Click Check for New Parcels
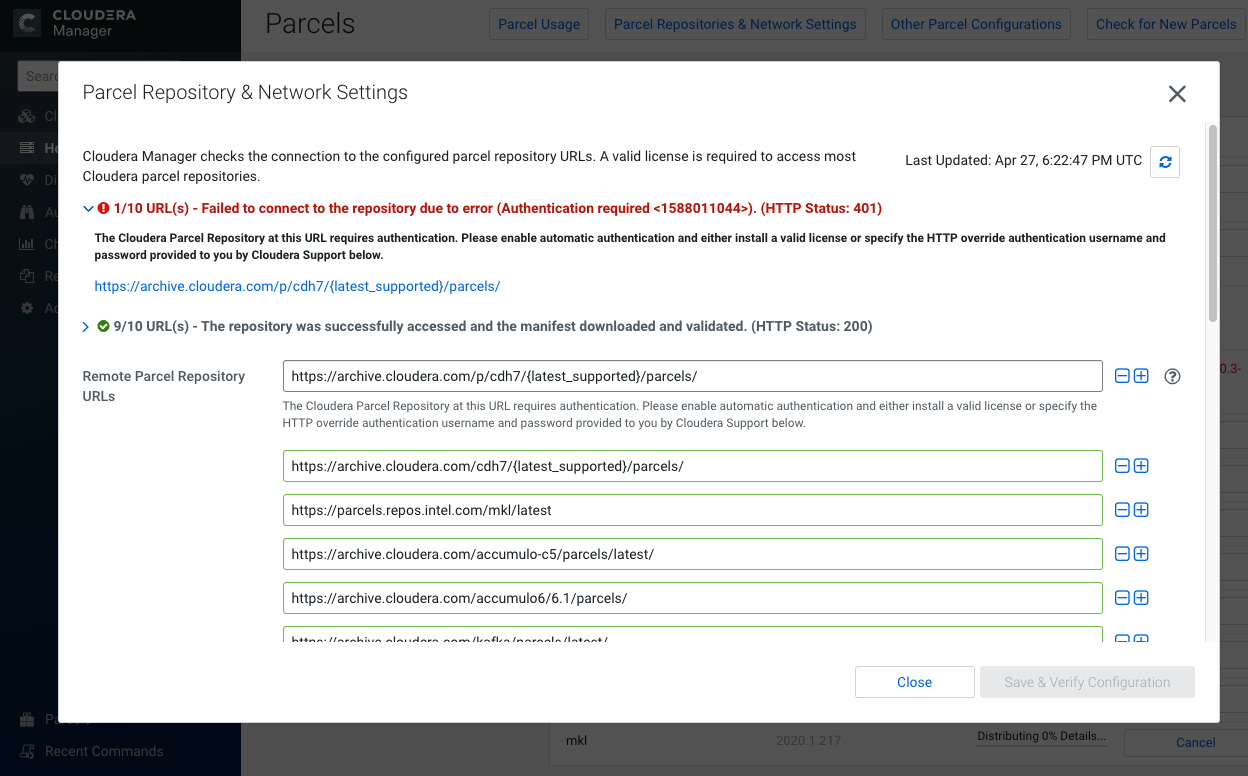 point(1166,24)
